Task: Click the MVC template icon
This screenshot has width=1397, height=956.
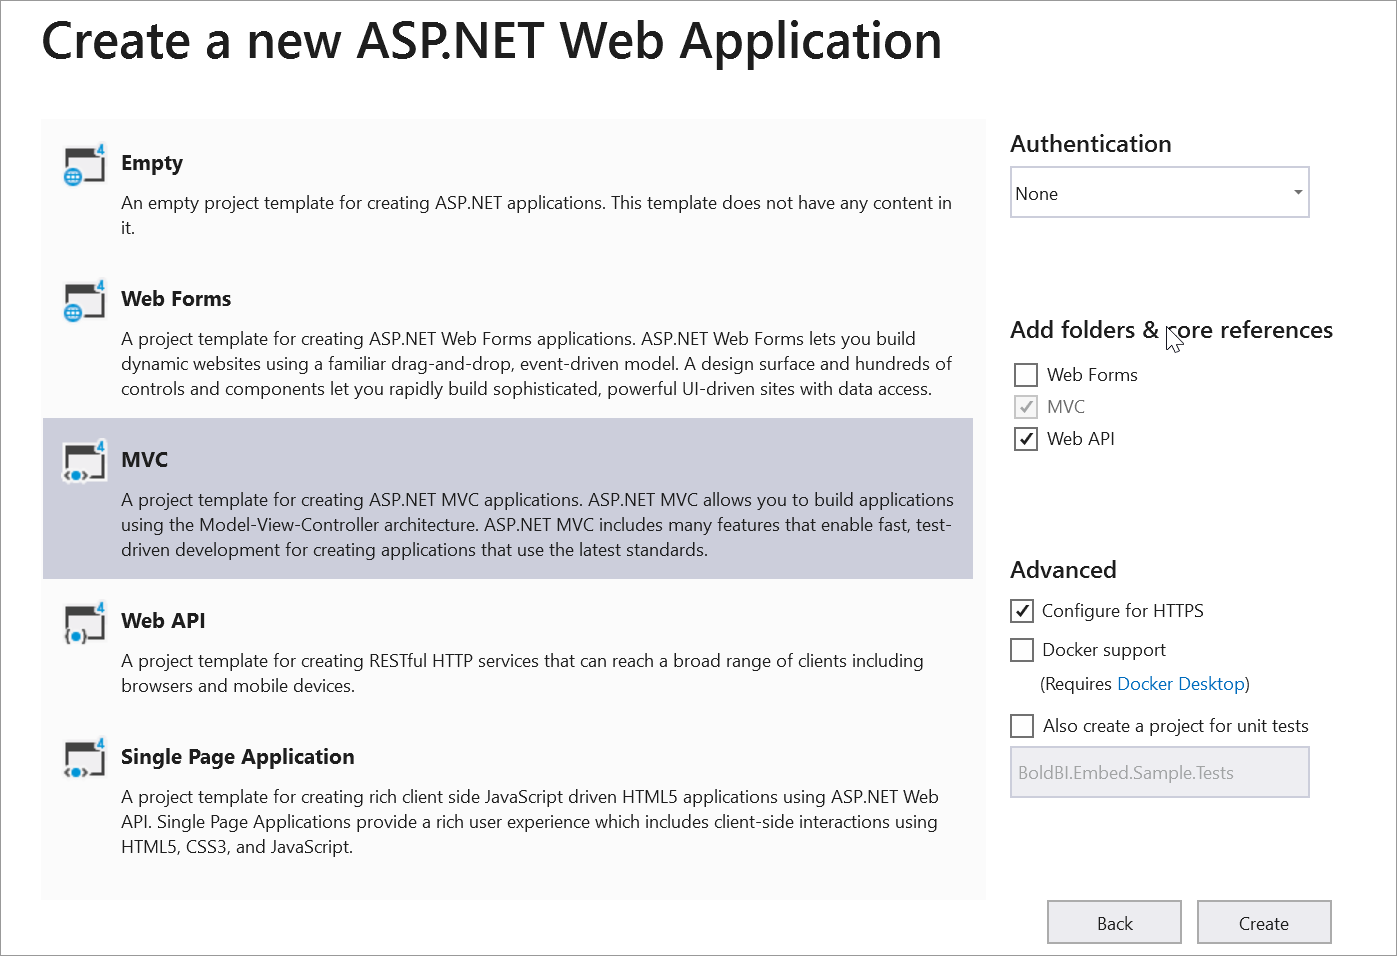Action: tap(84, 462)
